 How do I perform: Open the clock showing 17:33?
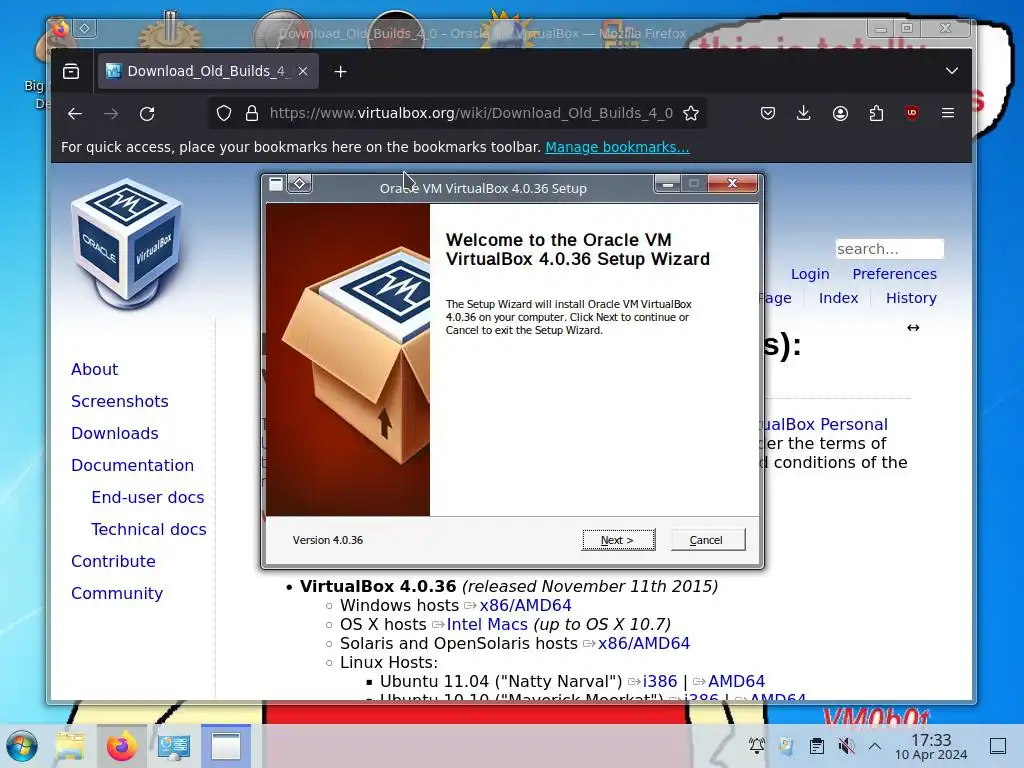pos(931,746)
